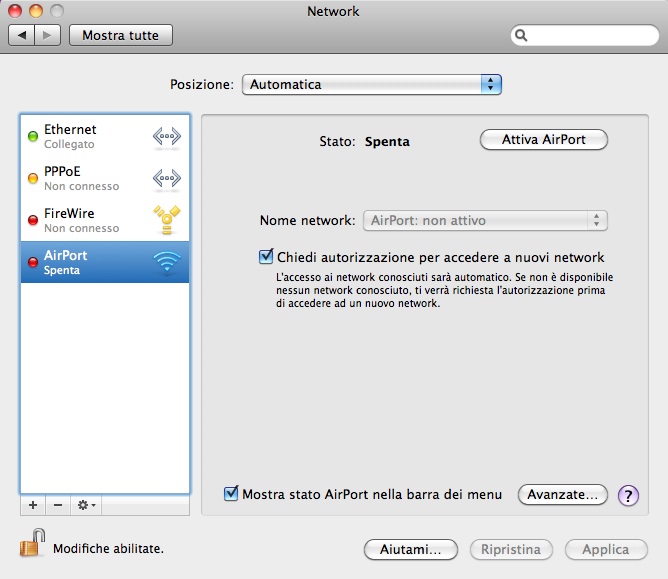
Task: Open the Nome network dropdown
Action: [485, 220]
